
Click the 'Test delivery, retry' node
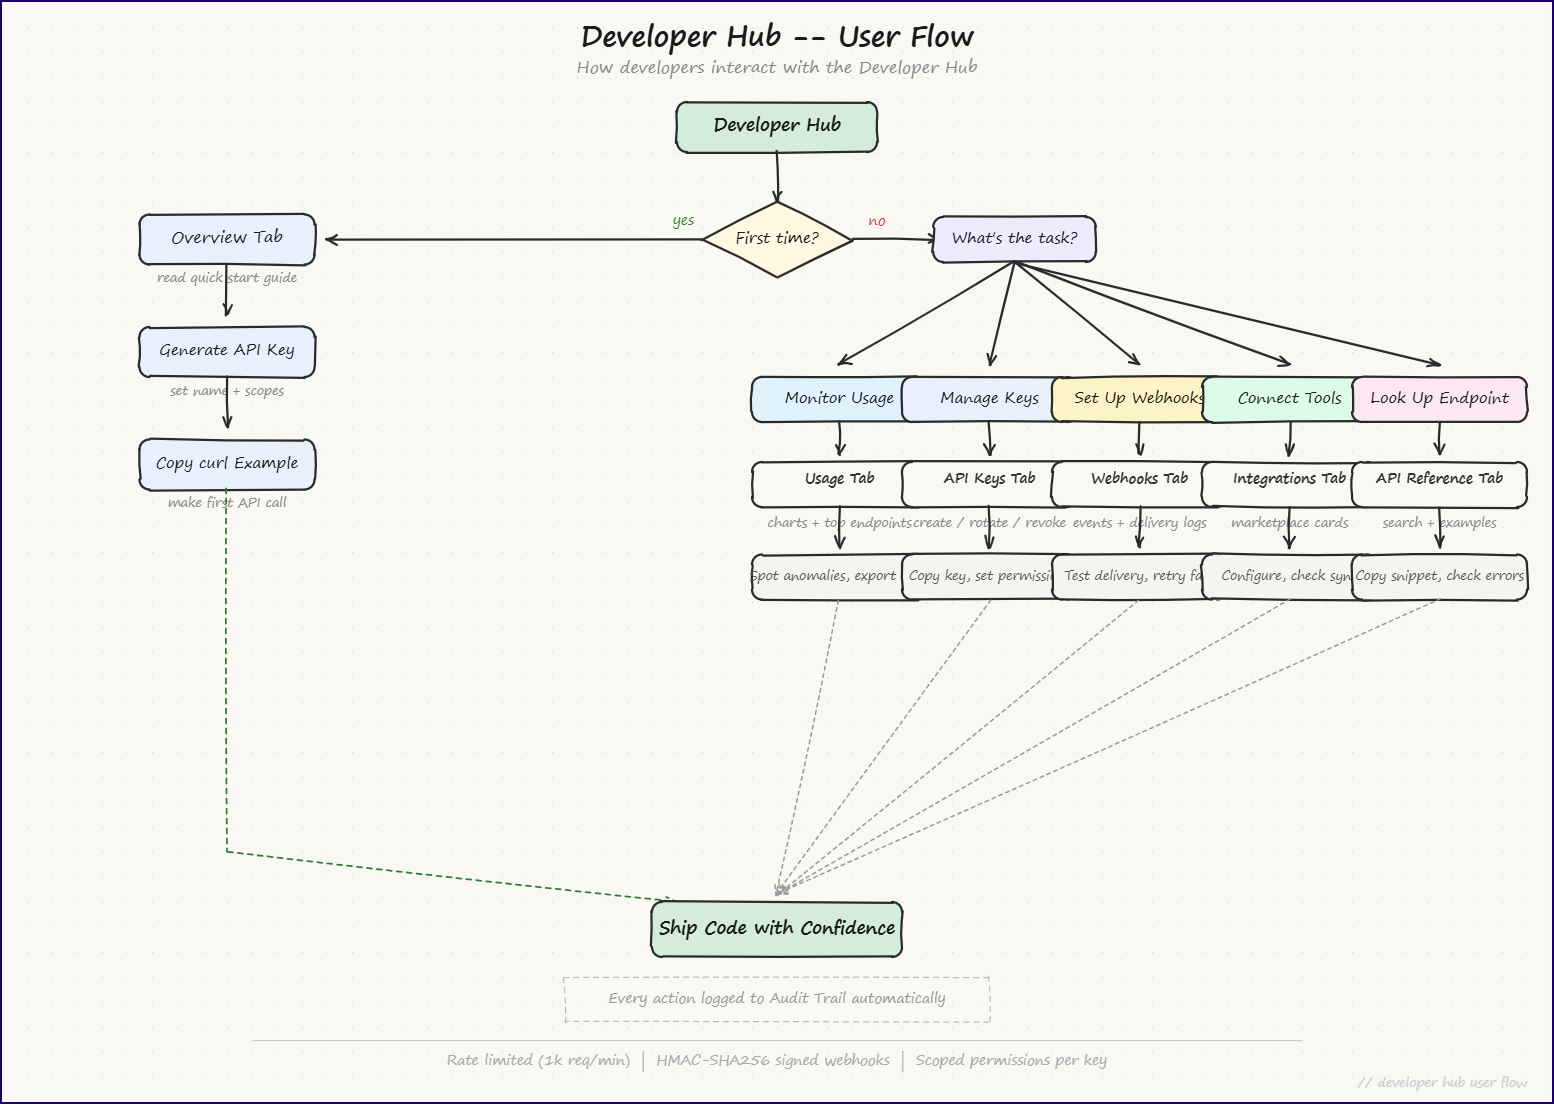[x=1128, y=577]
